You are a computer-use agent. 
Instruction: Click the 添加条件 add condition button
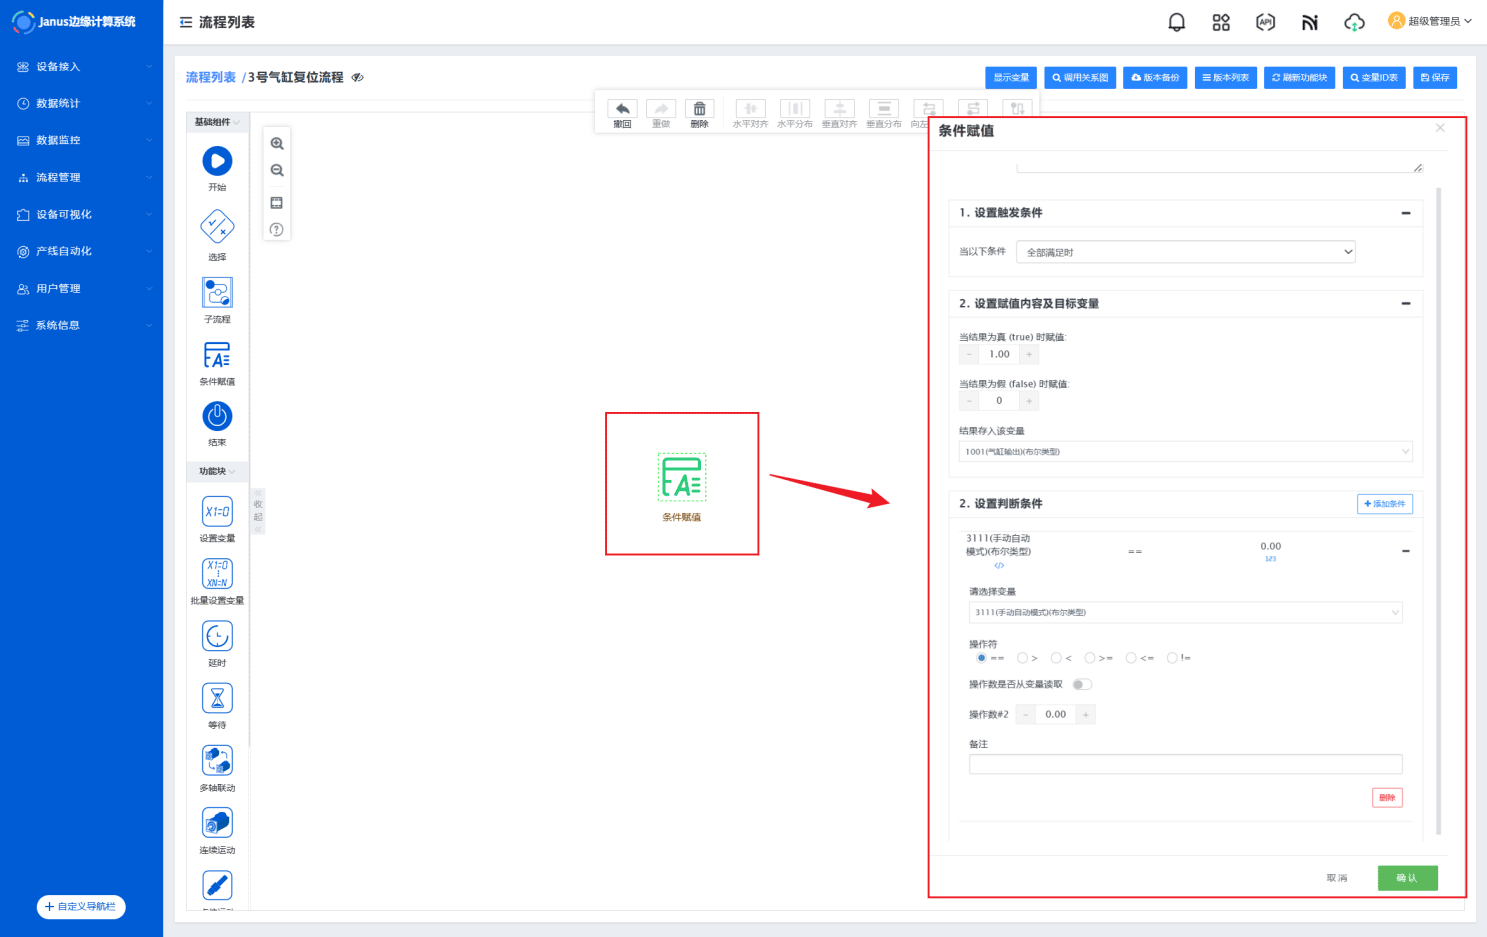click(1384, 504)
